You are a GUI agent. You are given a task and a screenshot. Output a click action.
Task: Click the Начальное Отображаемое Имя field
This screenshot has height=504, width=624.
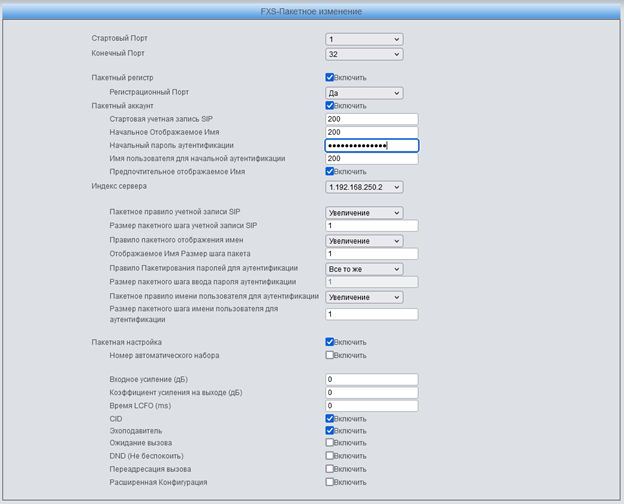coord(372,132)
